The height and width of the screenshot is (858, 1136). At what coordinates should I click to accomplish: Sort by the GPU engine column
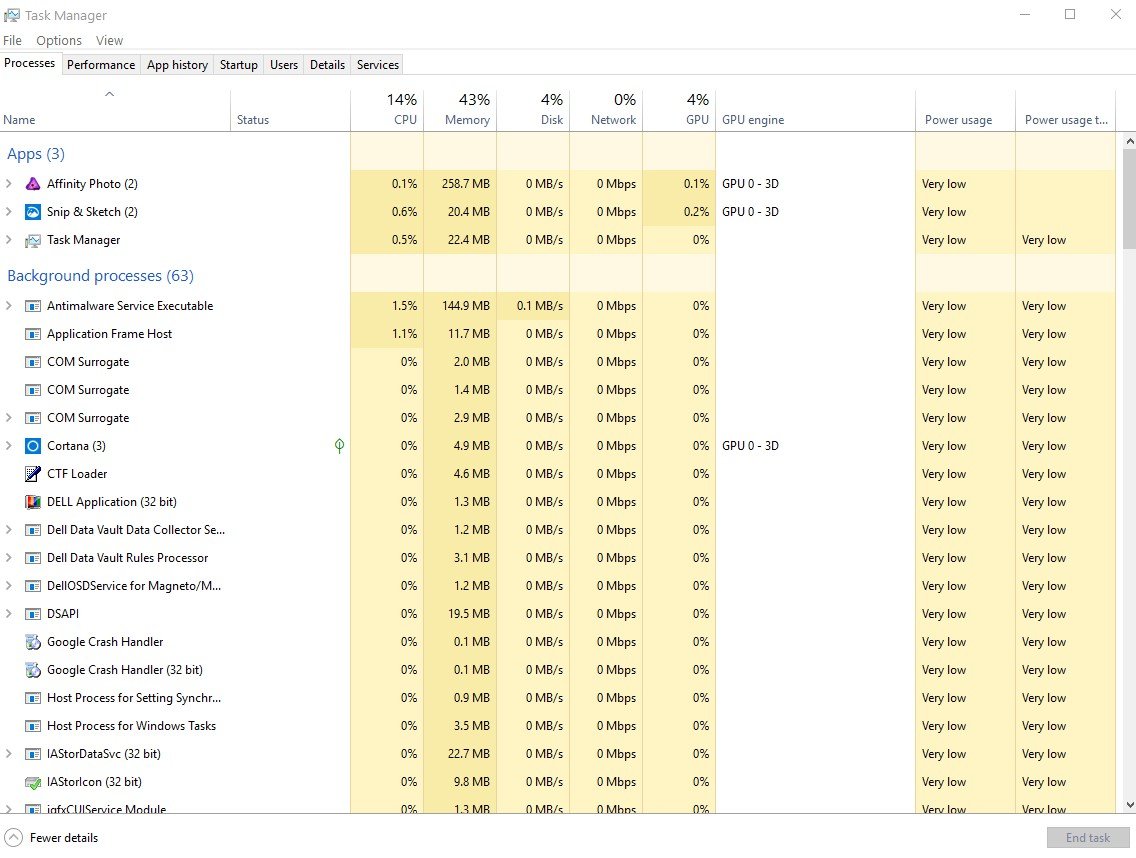[x=816, y=110]
